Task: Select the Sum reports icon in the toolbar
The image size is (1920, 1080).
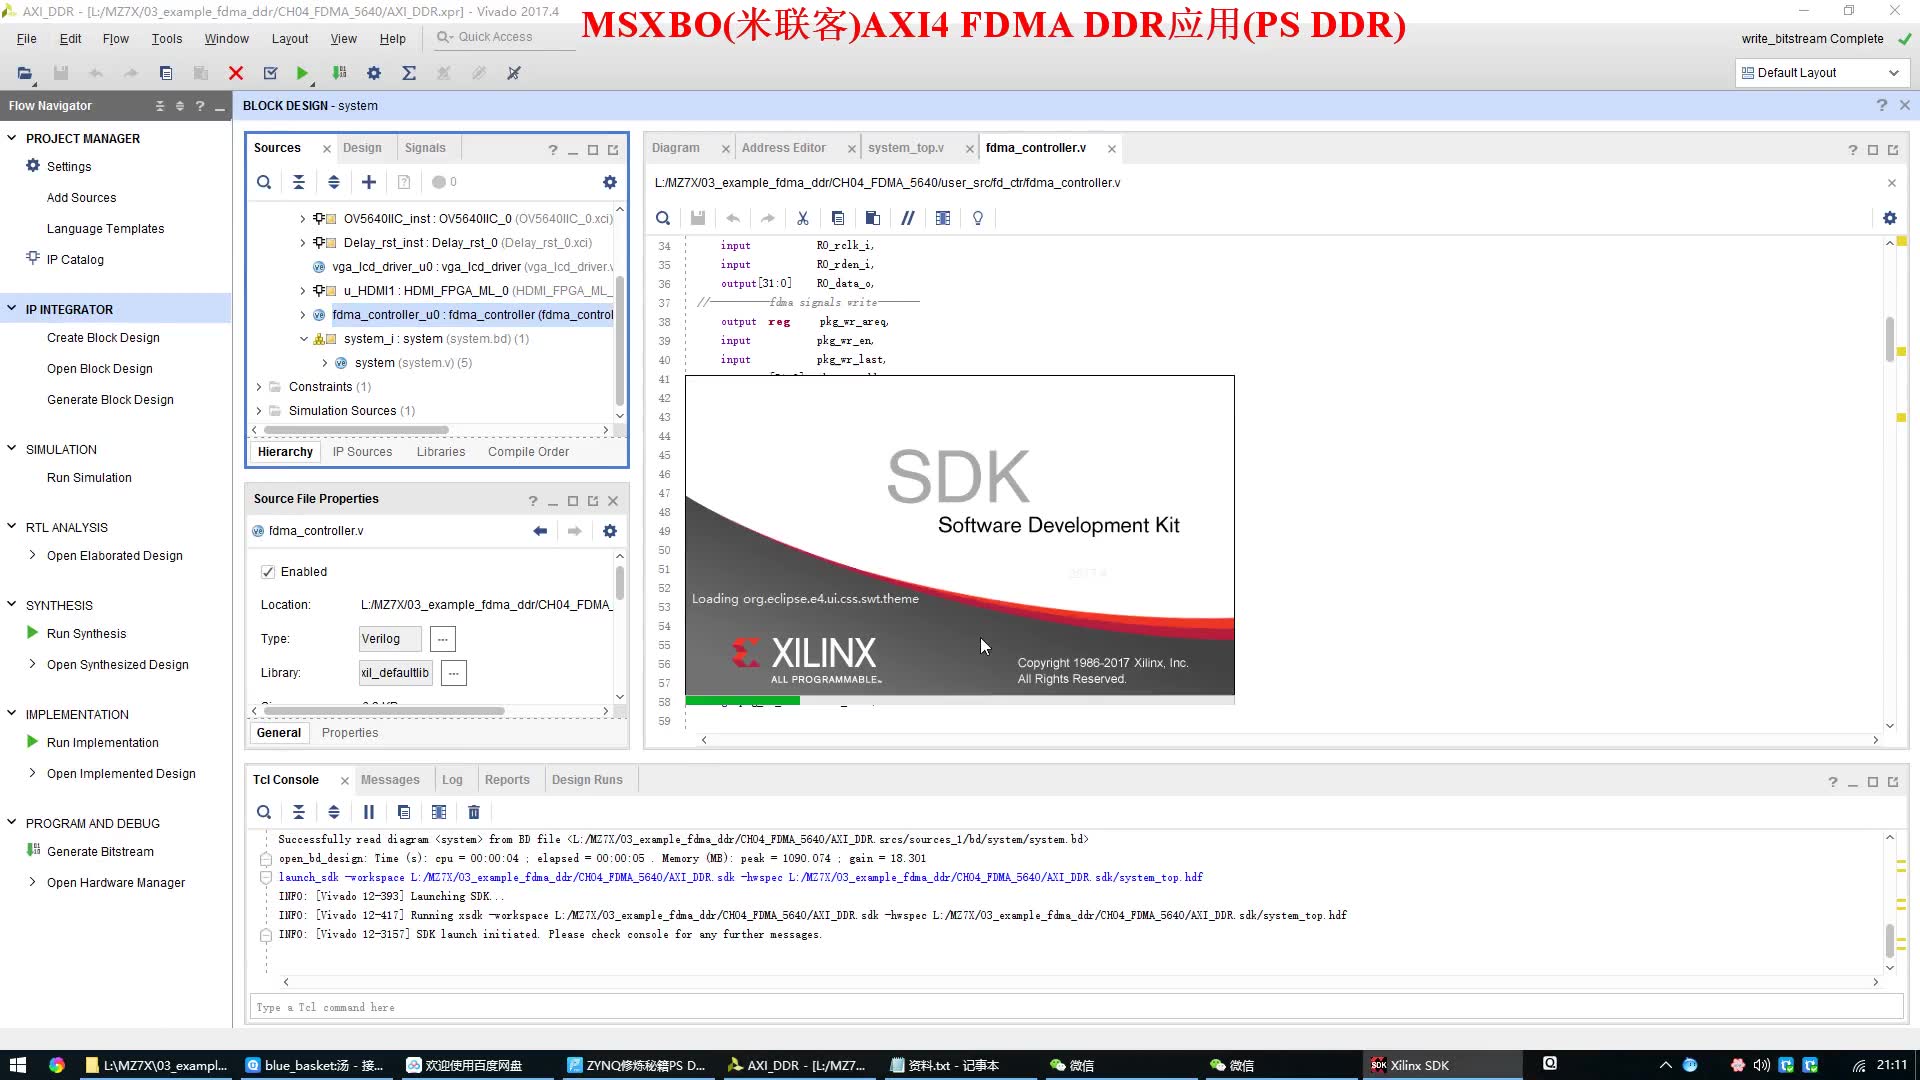Action: (x=408, y=72)
